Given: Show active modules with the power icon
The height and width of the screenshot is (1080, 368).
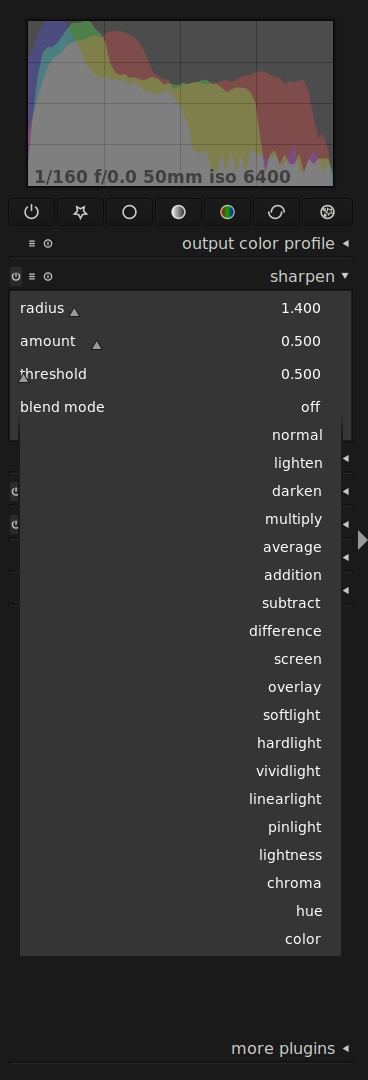Looking at the screenshot, I should (x=32, y=212).
